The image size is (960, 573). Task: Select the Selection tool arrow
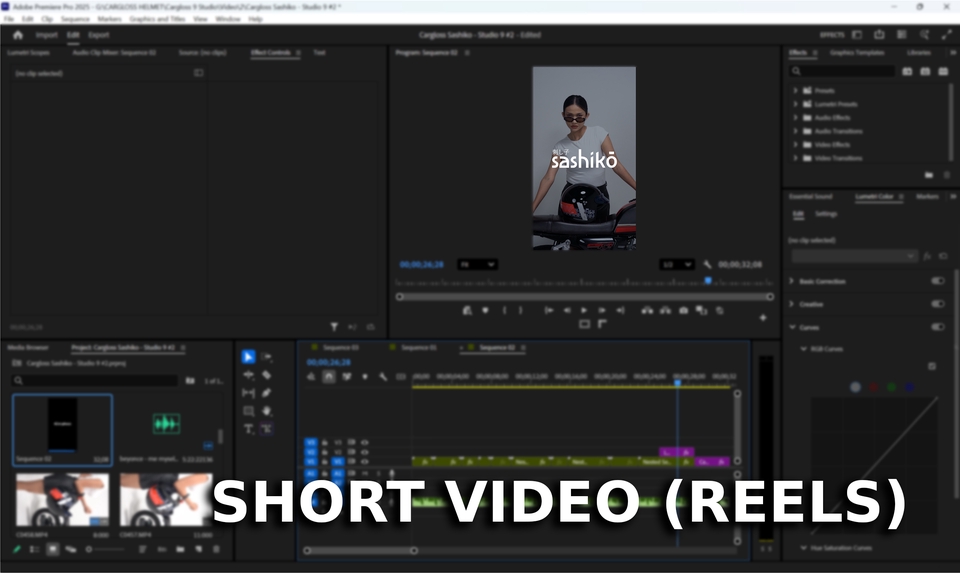pyautogui.click(x=248, y=357)
